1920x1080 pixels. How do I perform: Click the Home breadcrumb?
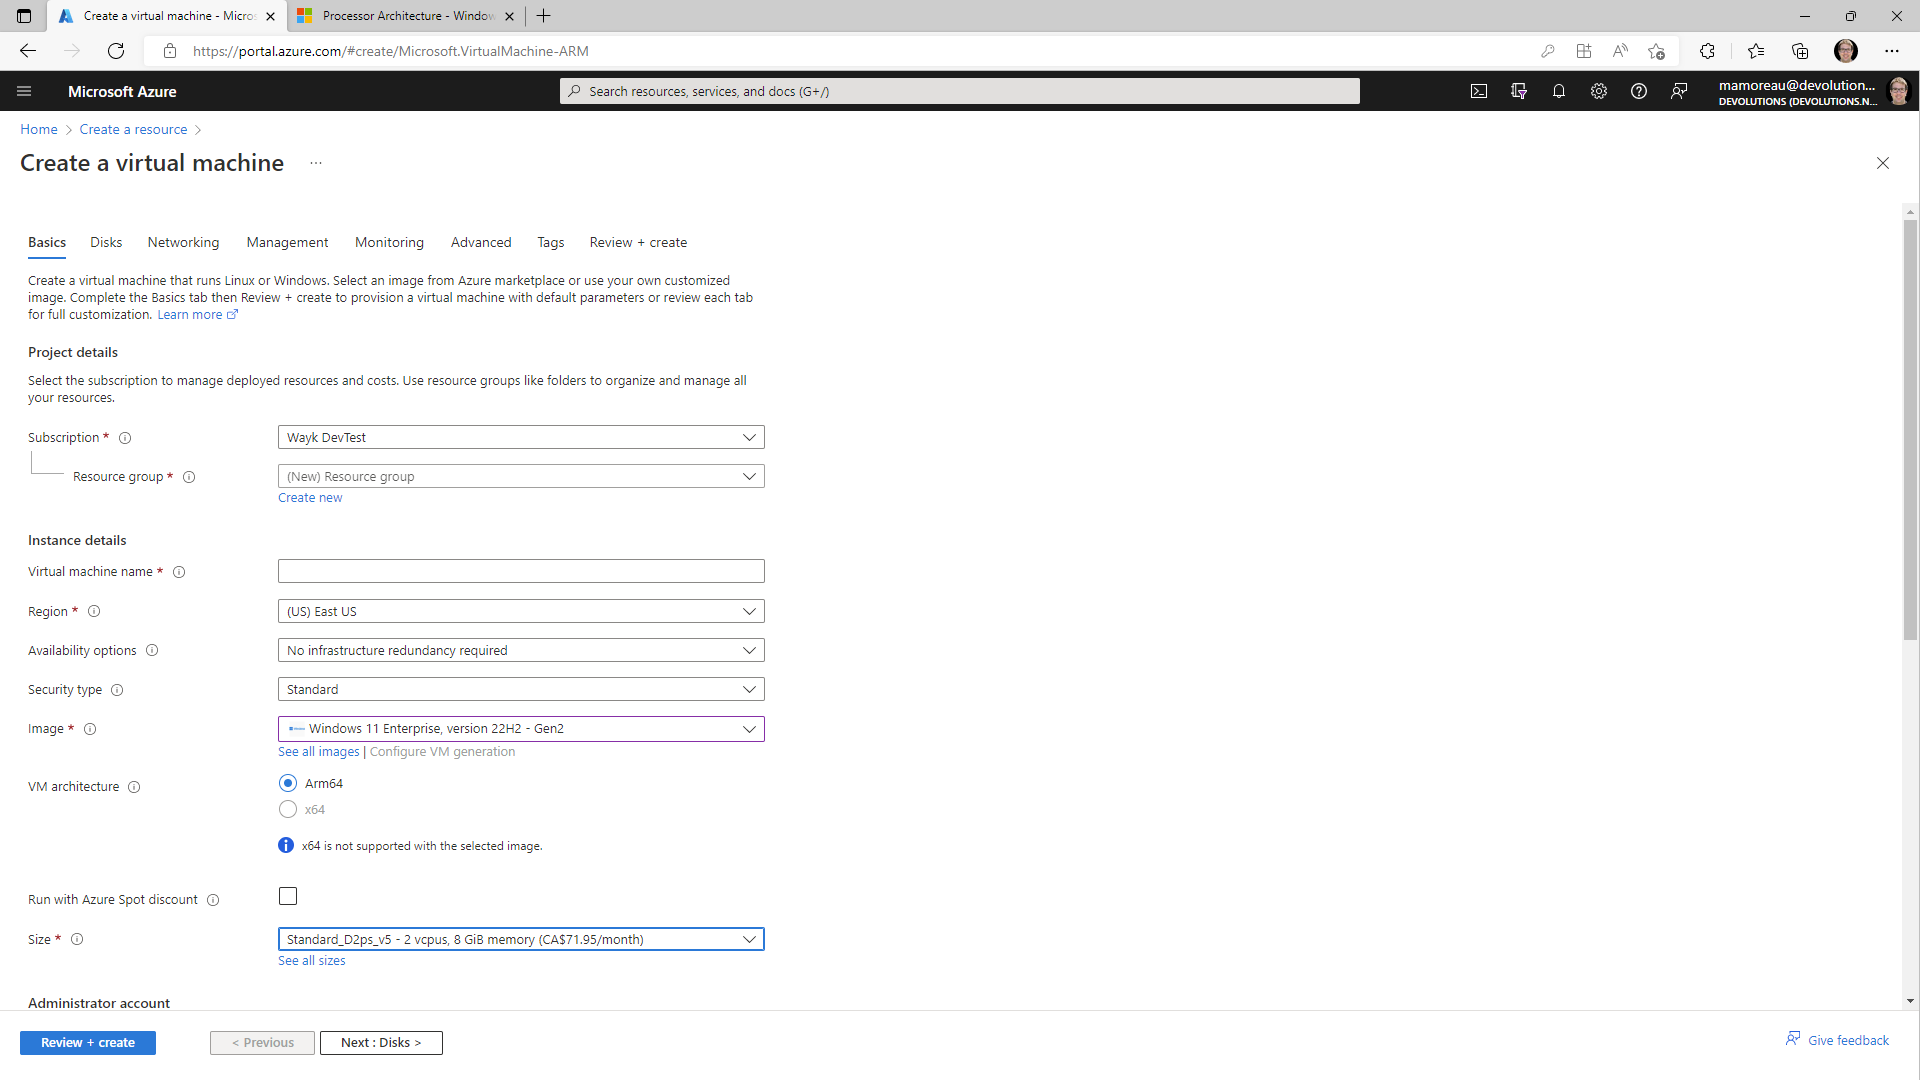point(39,130)
